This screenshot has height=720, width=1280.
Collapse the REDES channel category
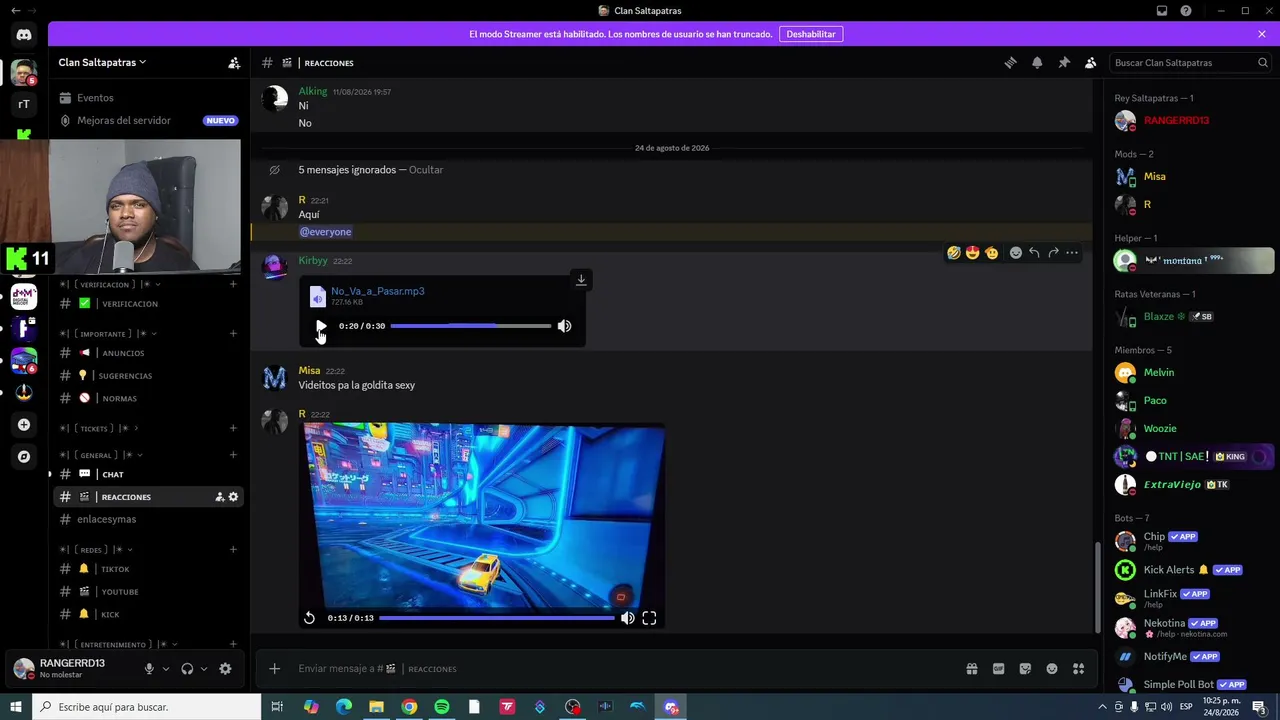click(96, 549)
